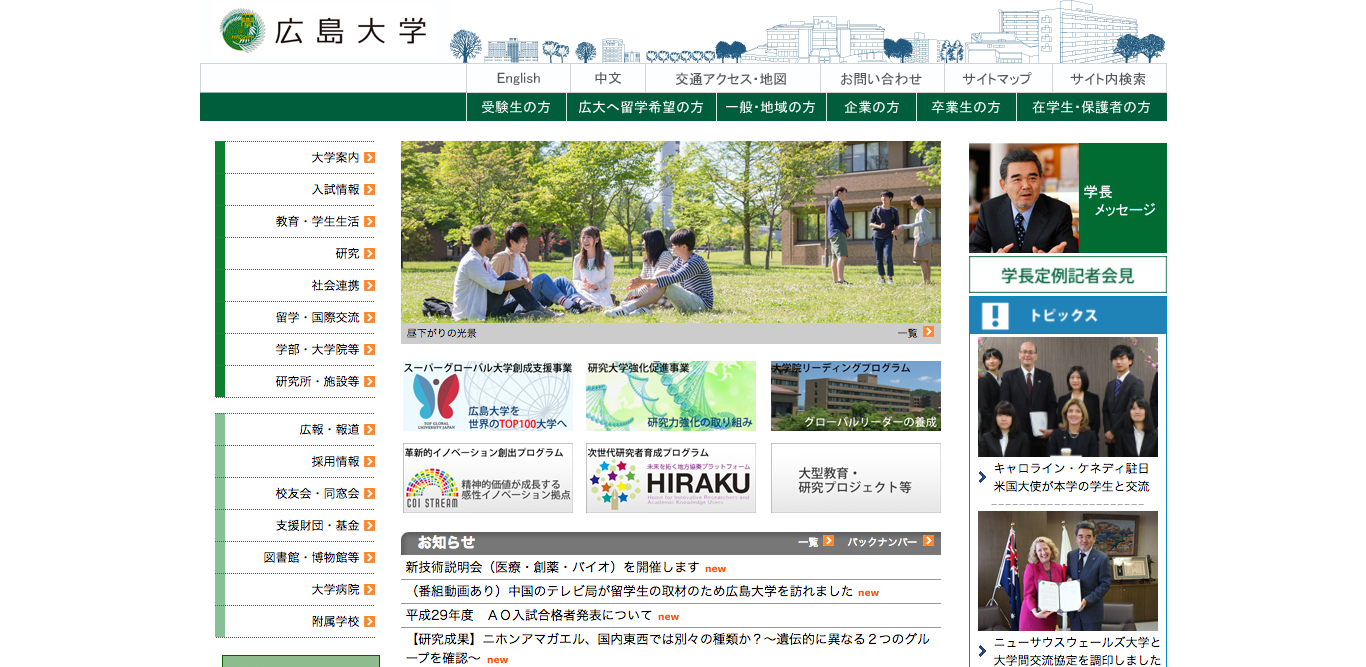
Task: Click orange arrow icon beside 研究
Action: click(x=370, y=254)
